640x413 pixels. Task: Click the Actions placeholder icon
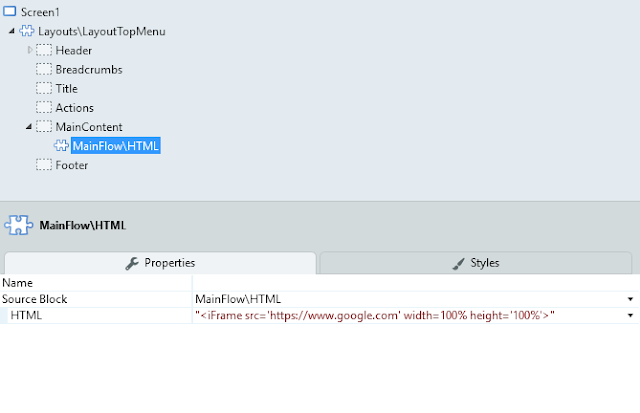(x=44, y=108)
